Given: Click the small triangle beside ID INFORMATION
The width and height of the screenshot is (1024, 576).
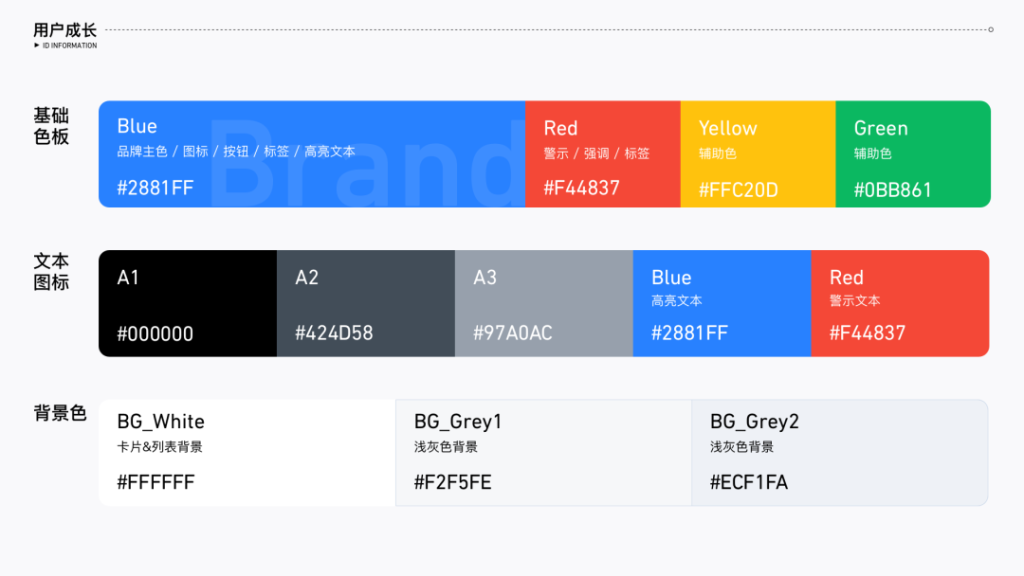Looking at the screenshot, I should click(37, 45).
